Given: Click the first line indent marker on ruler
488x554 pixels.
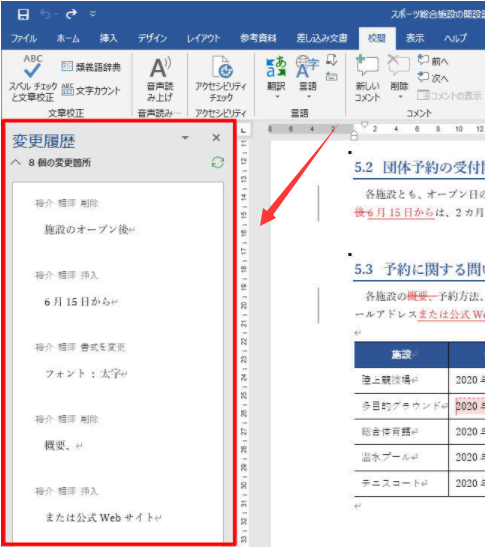Looking at the screenshot, I should click(364, 125).
